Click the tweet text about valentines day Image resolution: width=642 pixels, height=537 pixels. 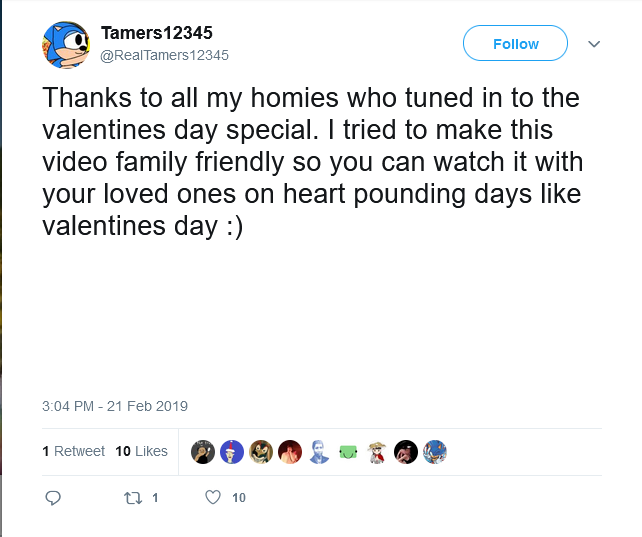[x=310, y=163]
